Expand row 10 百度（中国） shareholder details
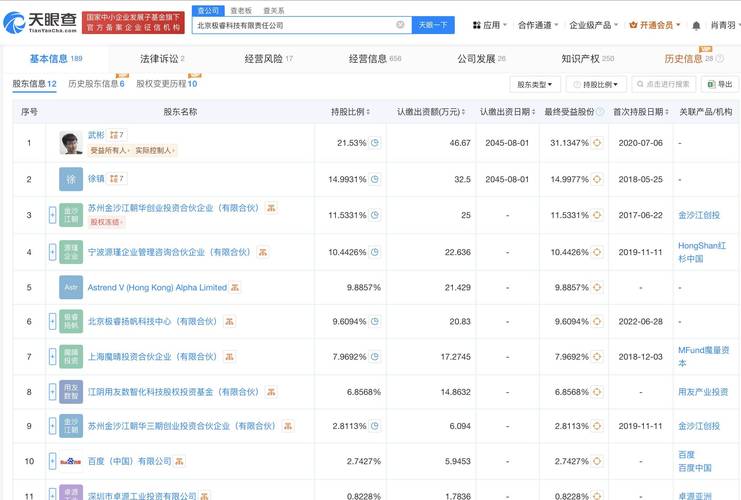 pos(52,461)
